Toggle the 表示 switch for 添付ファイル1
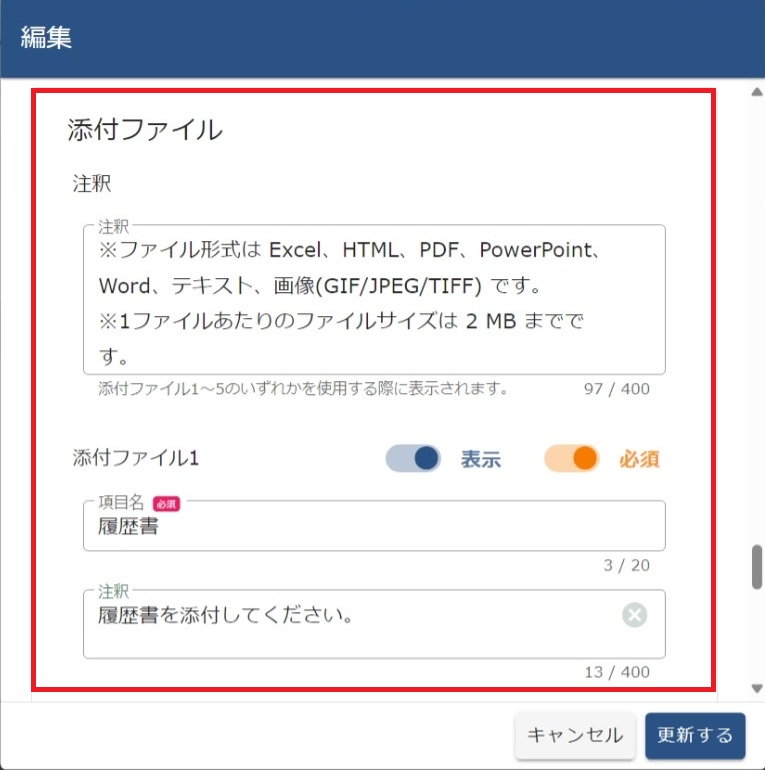Image resolution: width=765 pixels, height=770 pixels. coord(414,459)
